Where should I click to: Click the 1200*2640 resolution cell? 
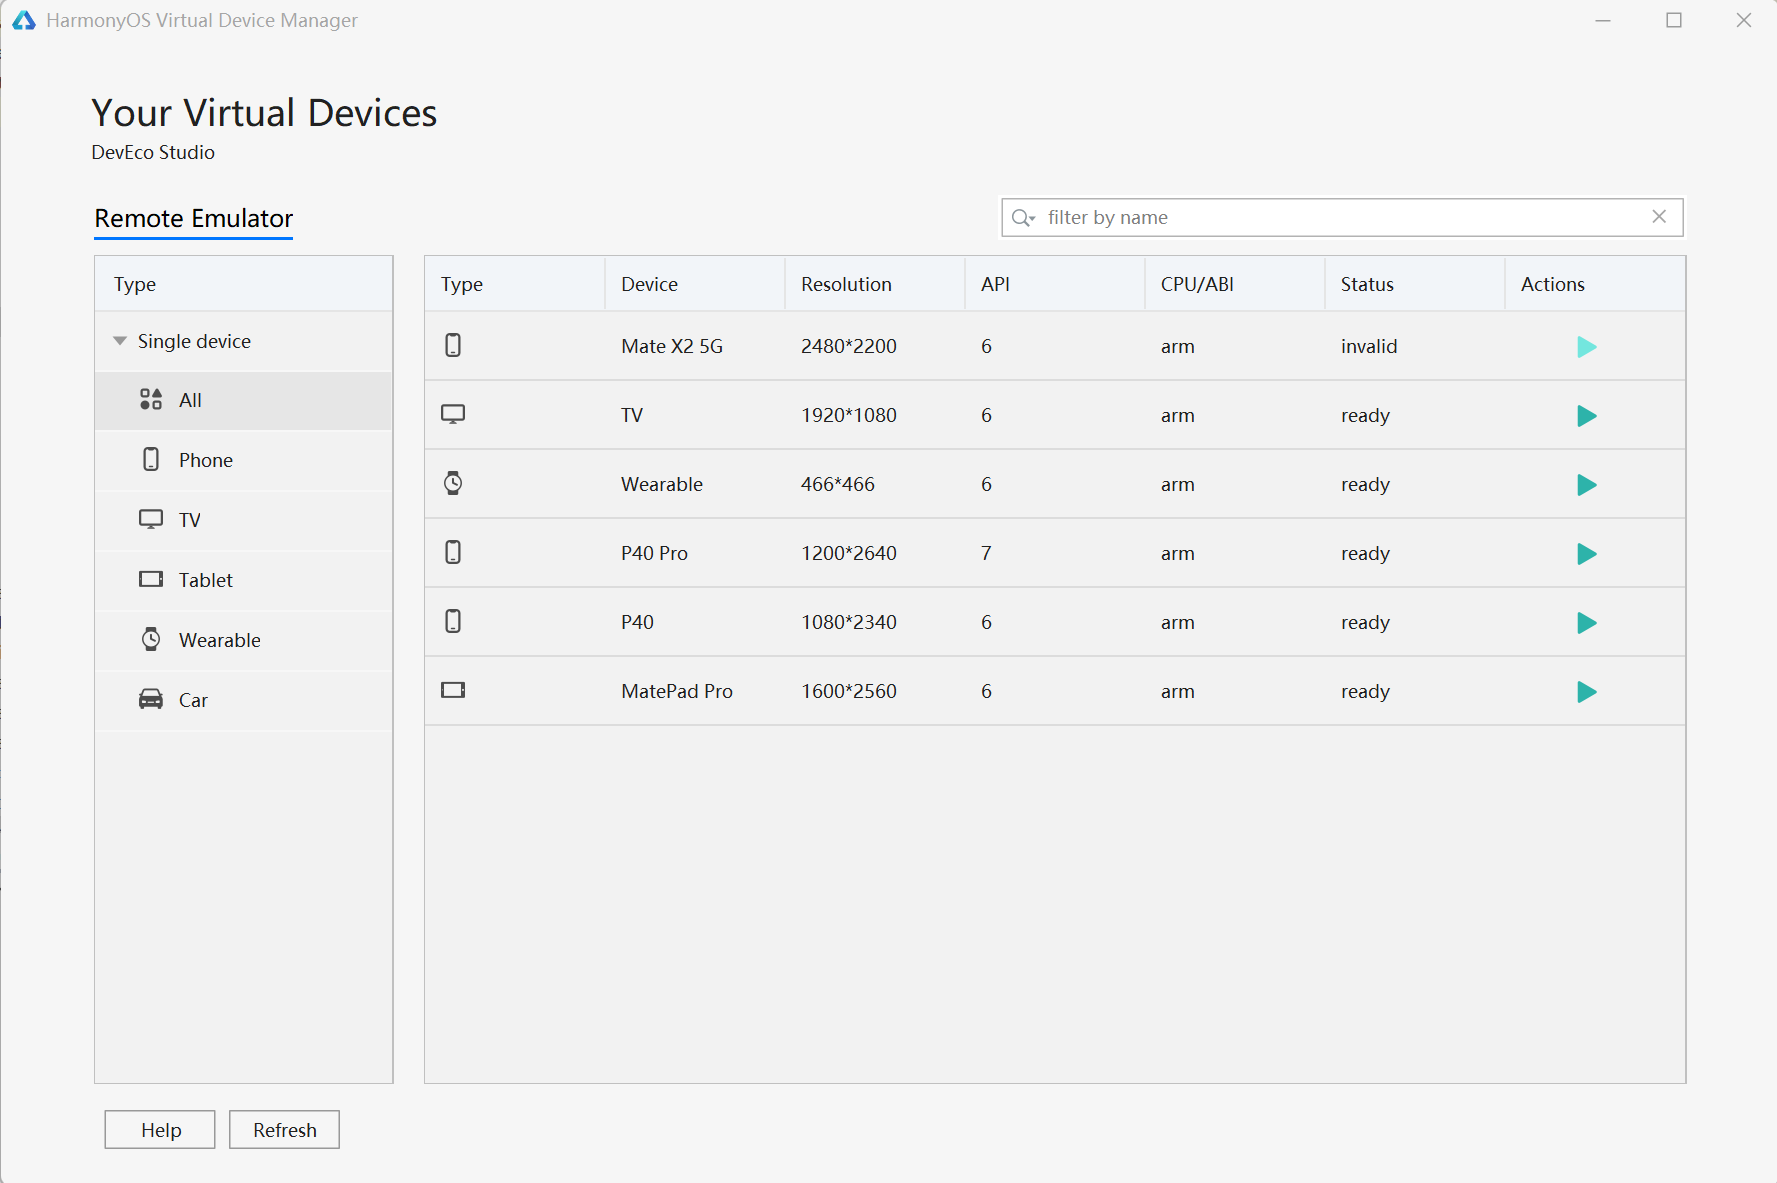click(849, 553)
